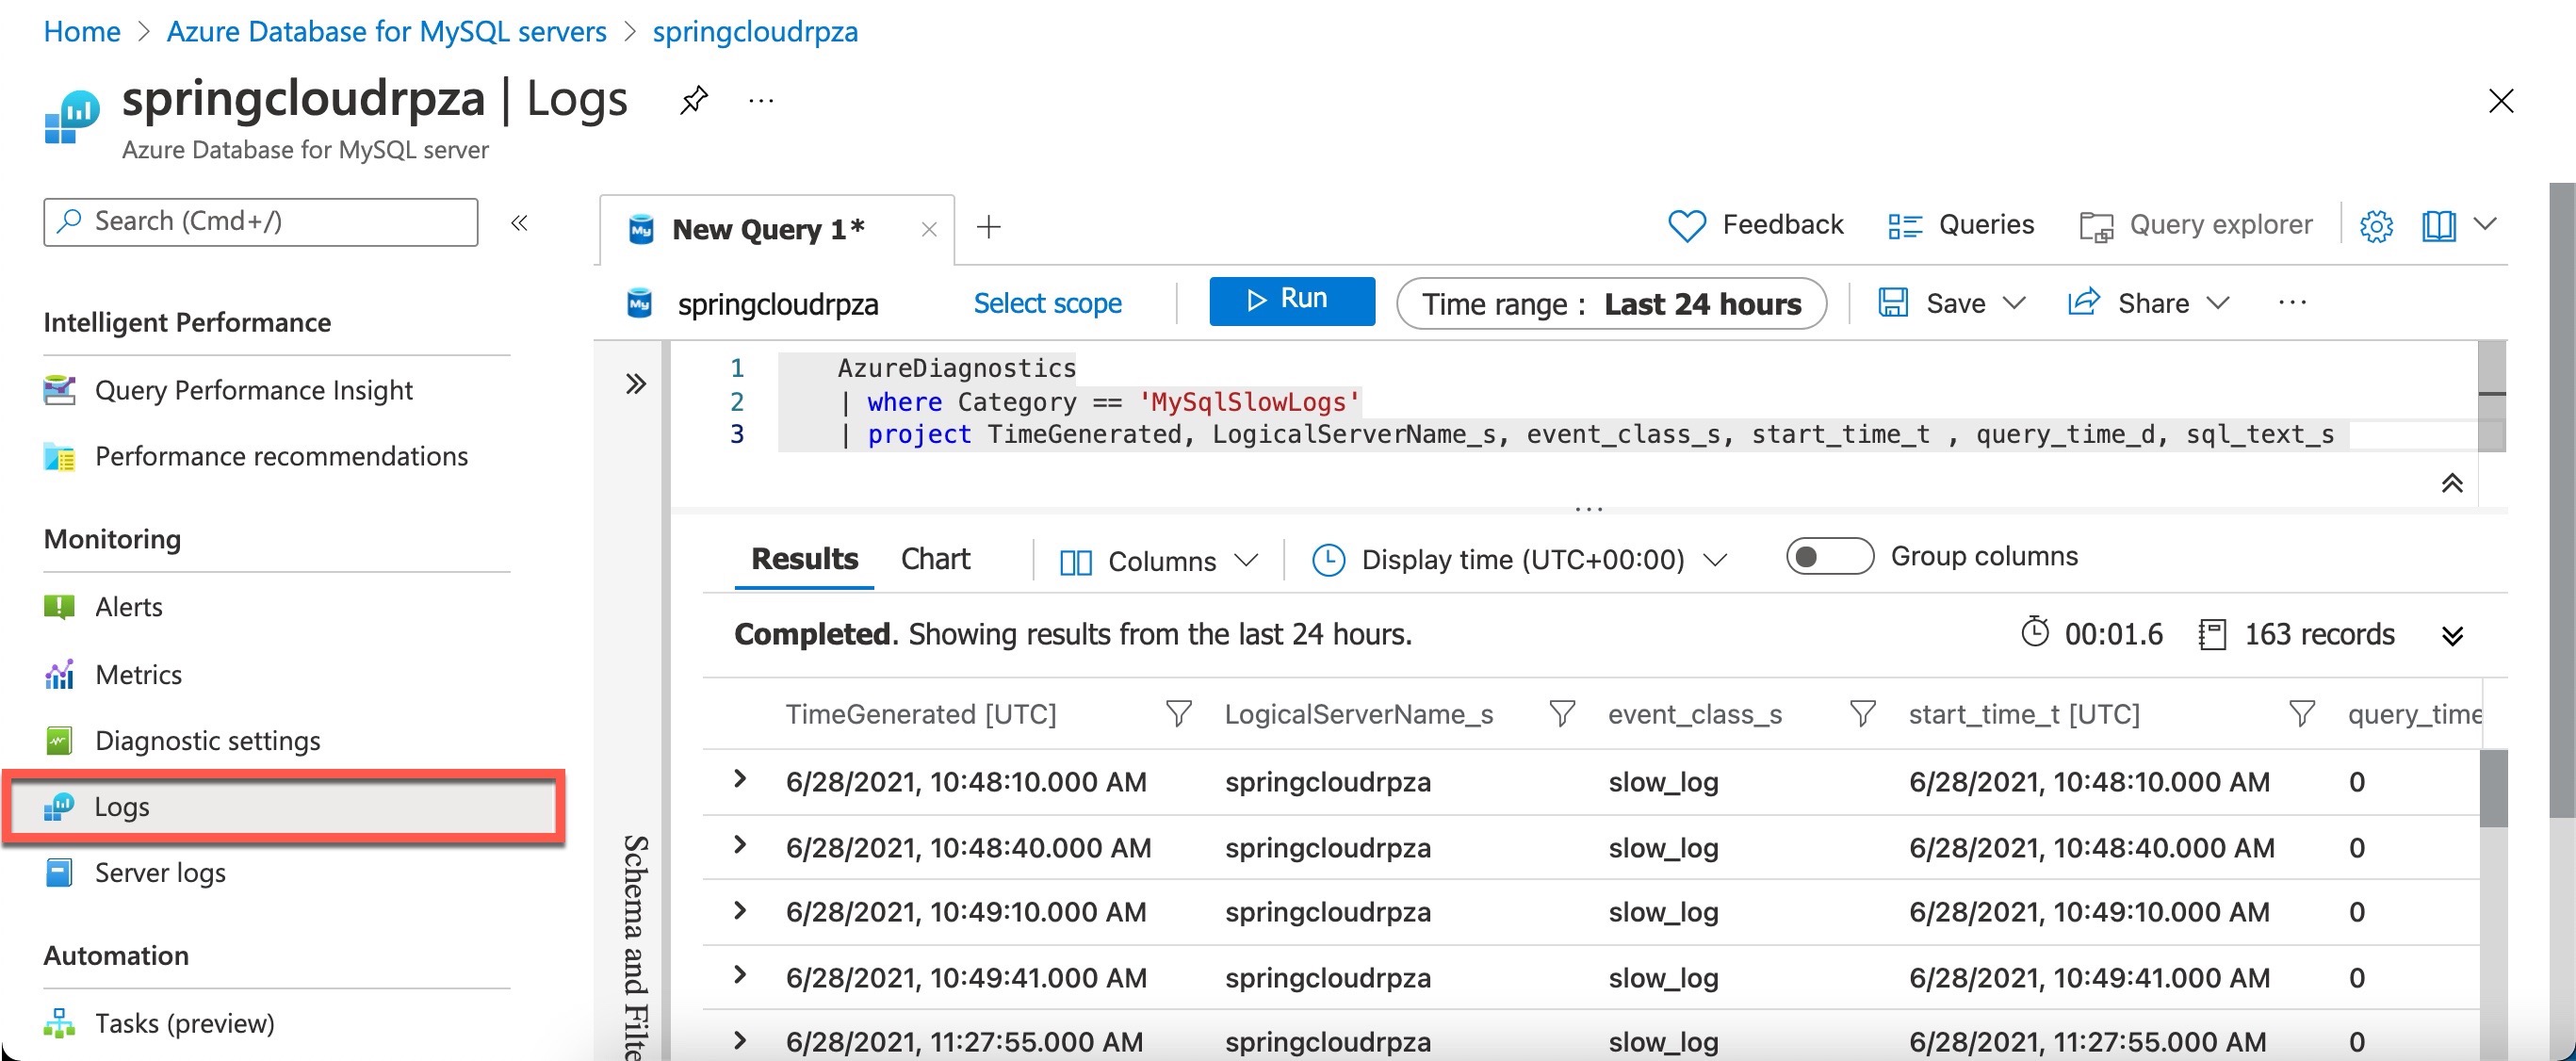Click the sidebar search field
Screen dimensions: 2576x1061
[x=260, y=222]
